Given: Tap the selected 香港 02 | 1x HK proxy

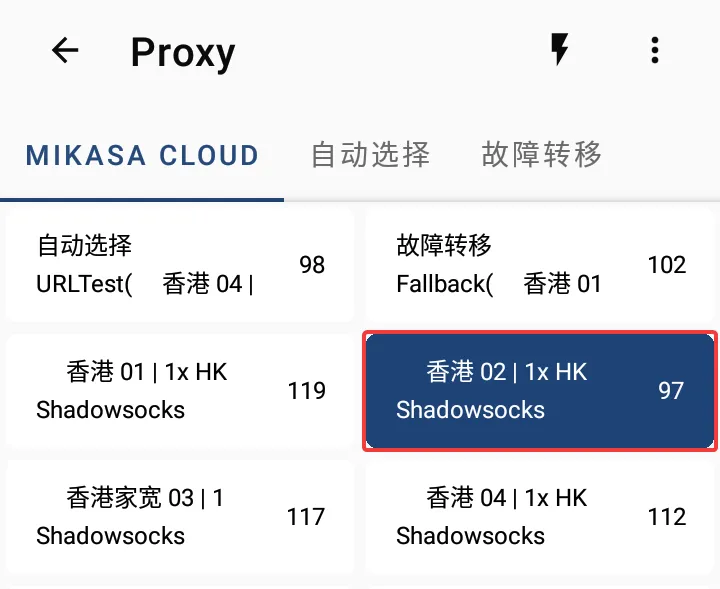Looking at the screenshot, I should click(540, 391).
